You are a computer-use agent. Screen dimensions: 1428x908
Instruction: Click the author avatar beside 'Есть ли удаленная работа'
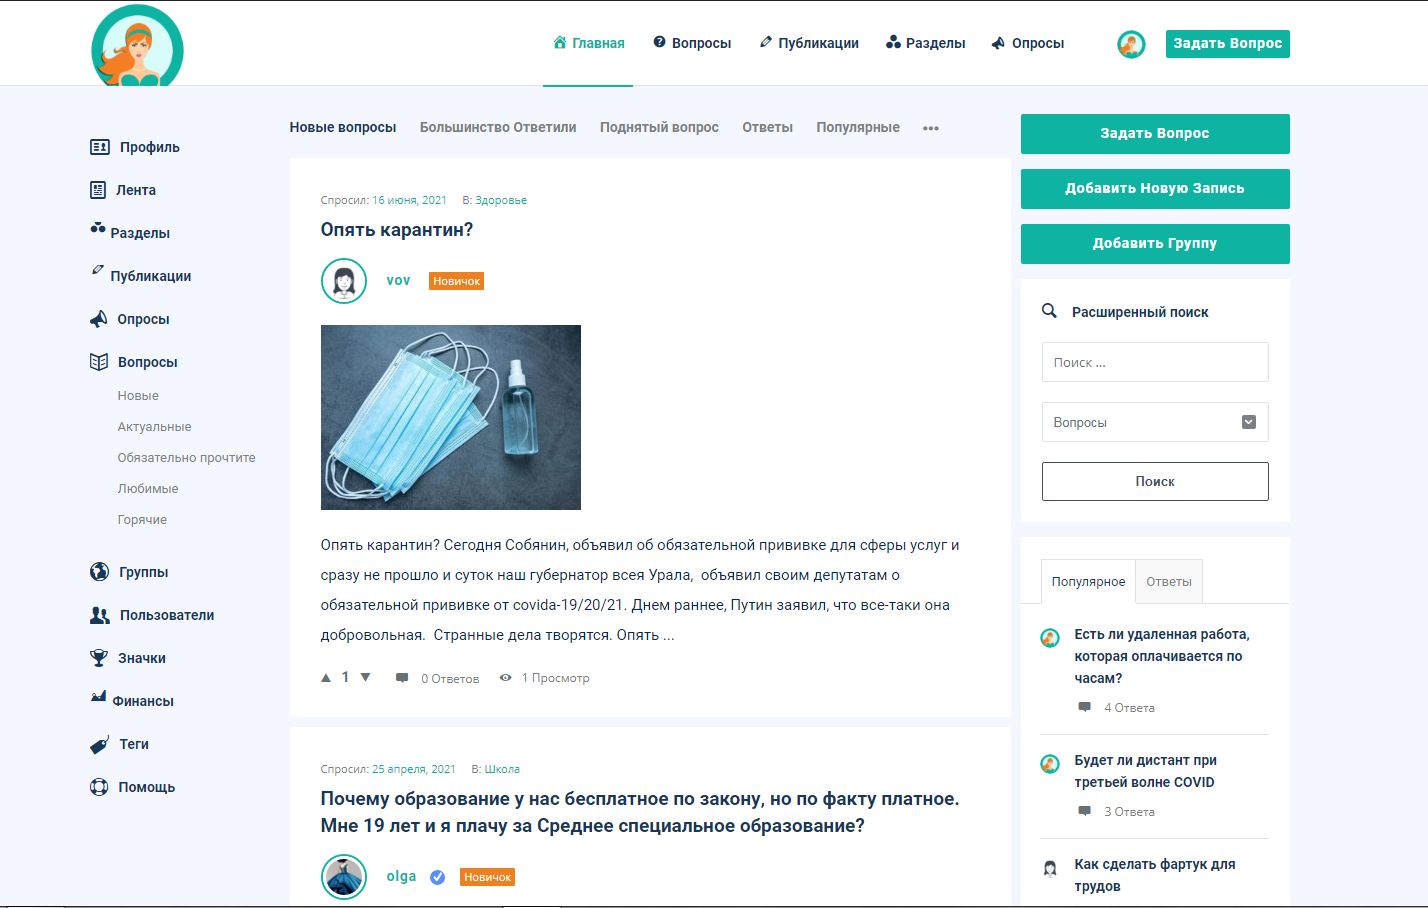click(x=1050, y=638)
